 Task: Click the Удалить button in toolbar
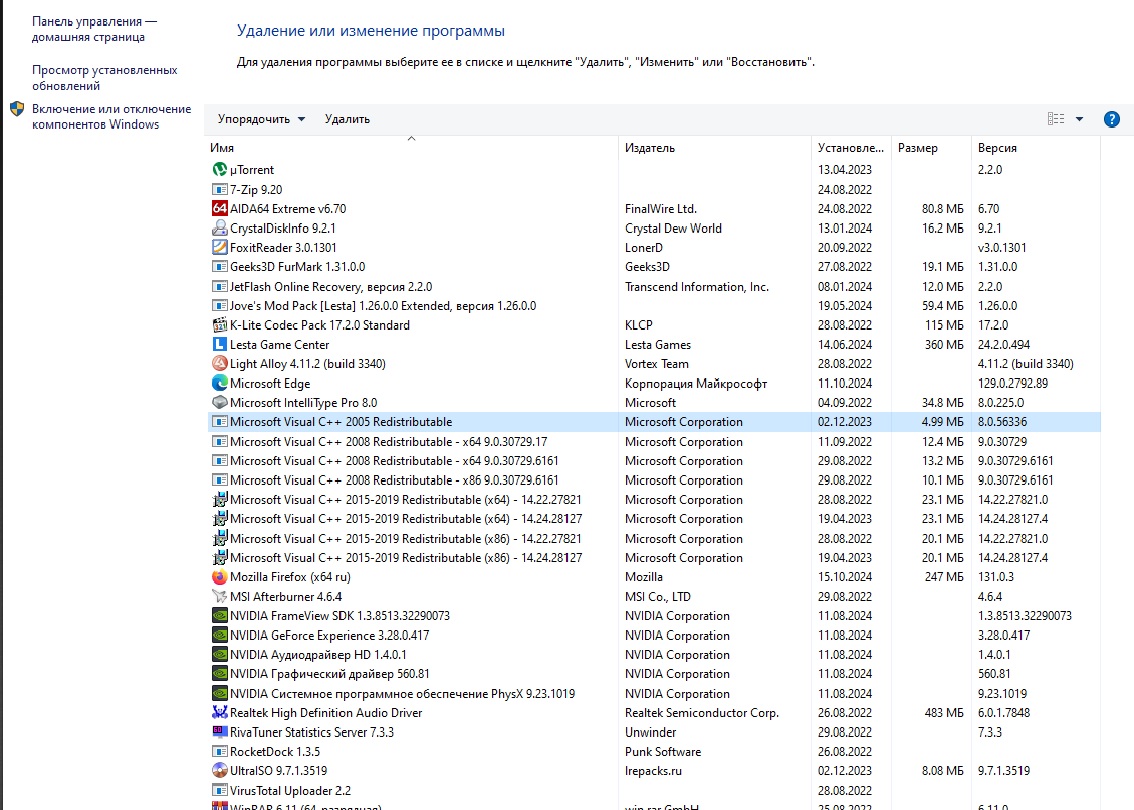347,119
